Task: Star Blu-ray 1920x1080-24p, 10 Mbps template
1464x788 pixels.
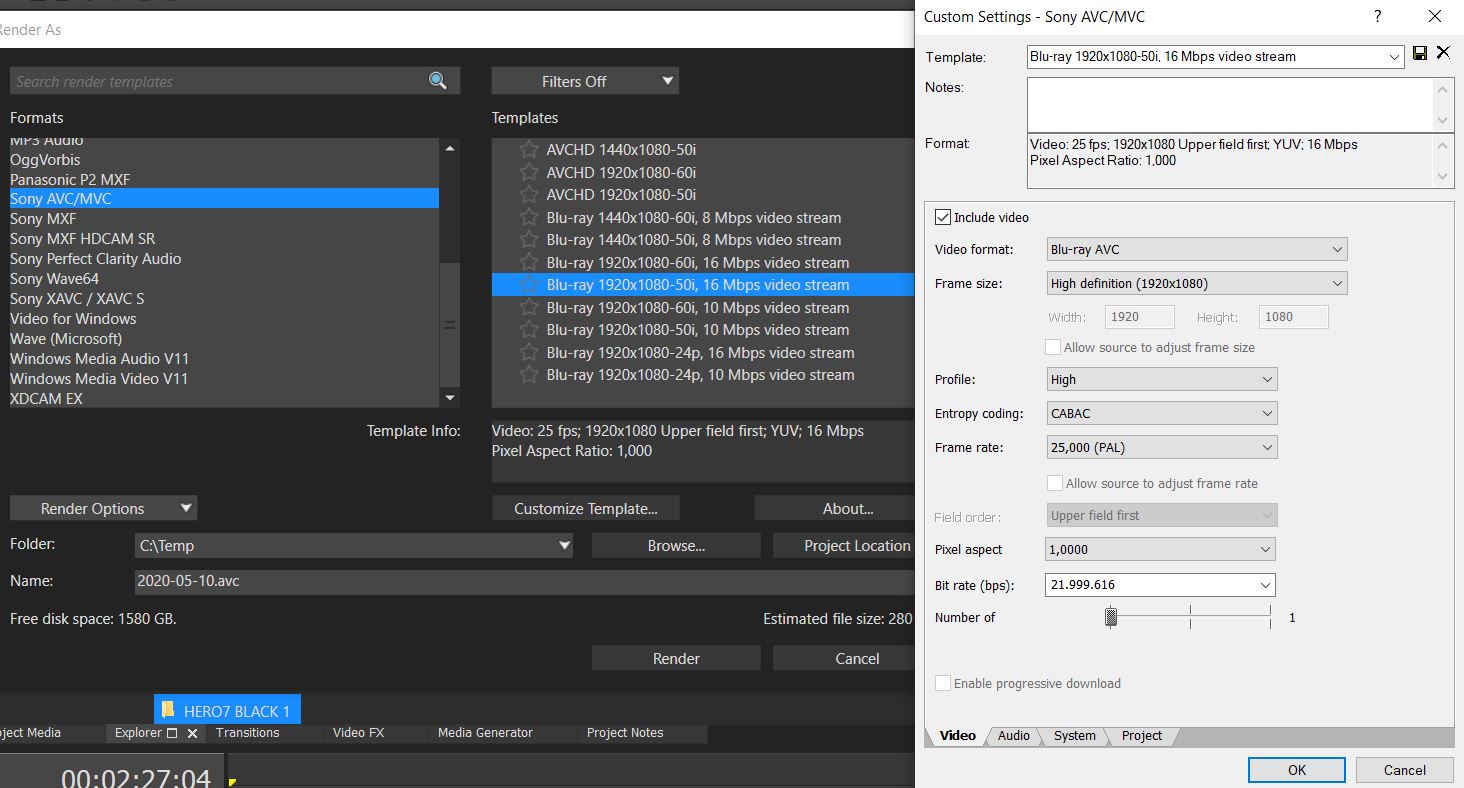Action: pyautogui.click(x=529, y=375)
